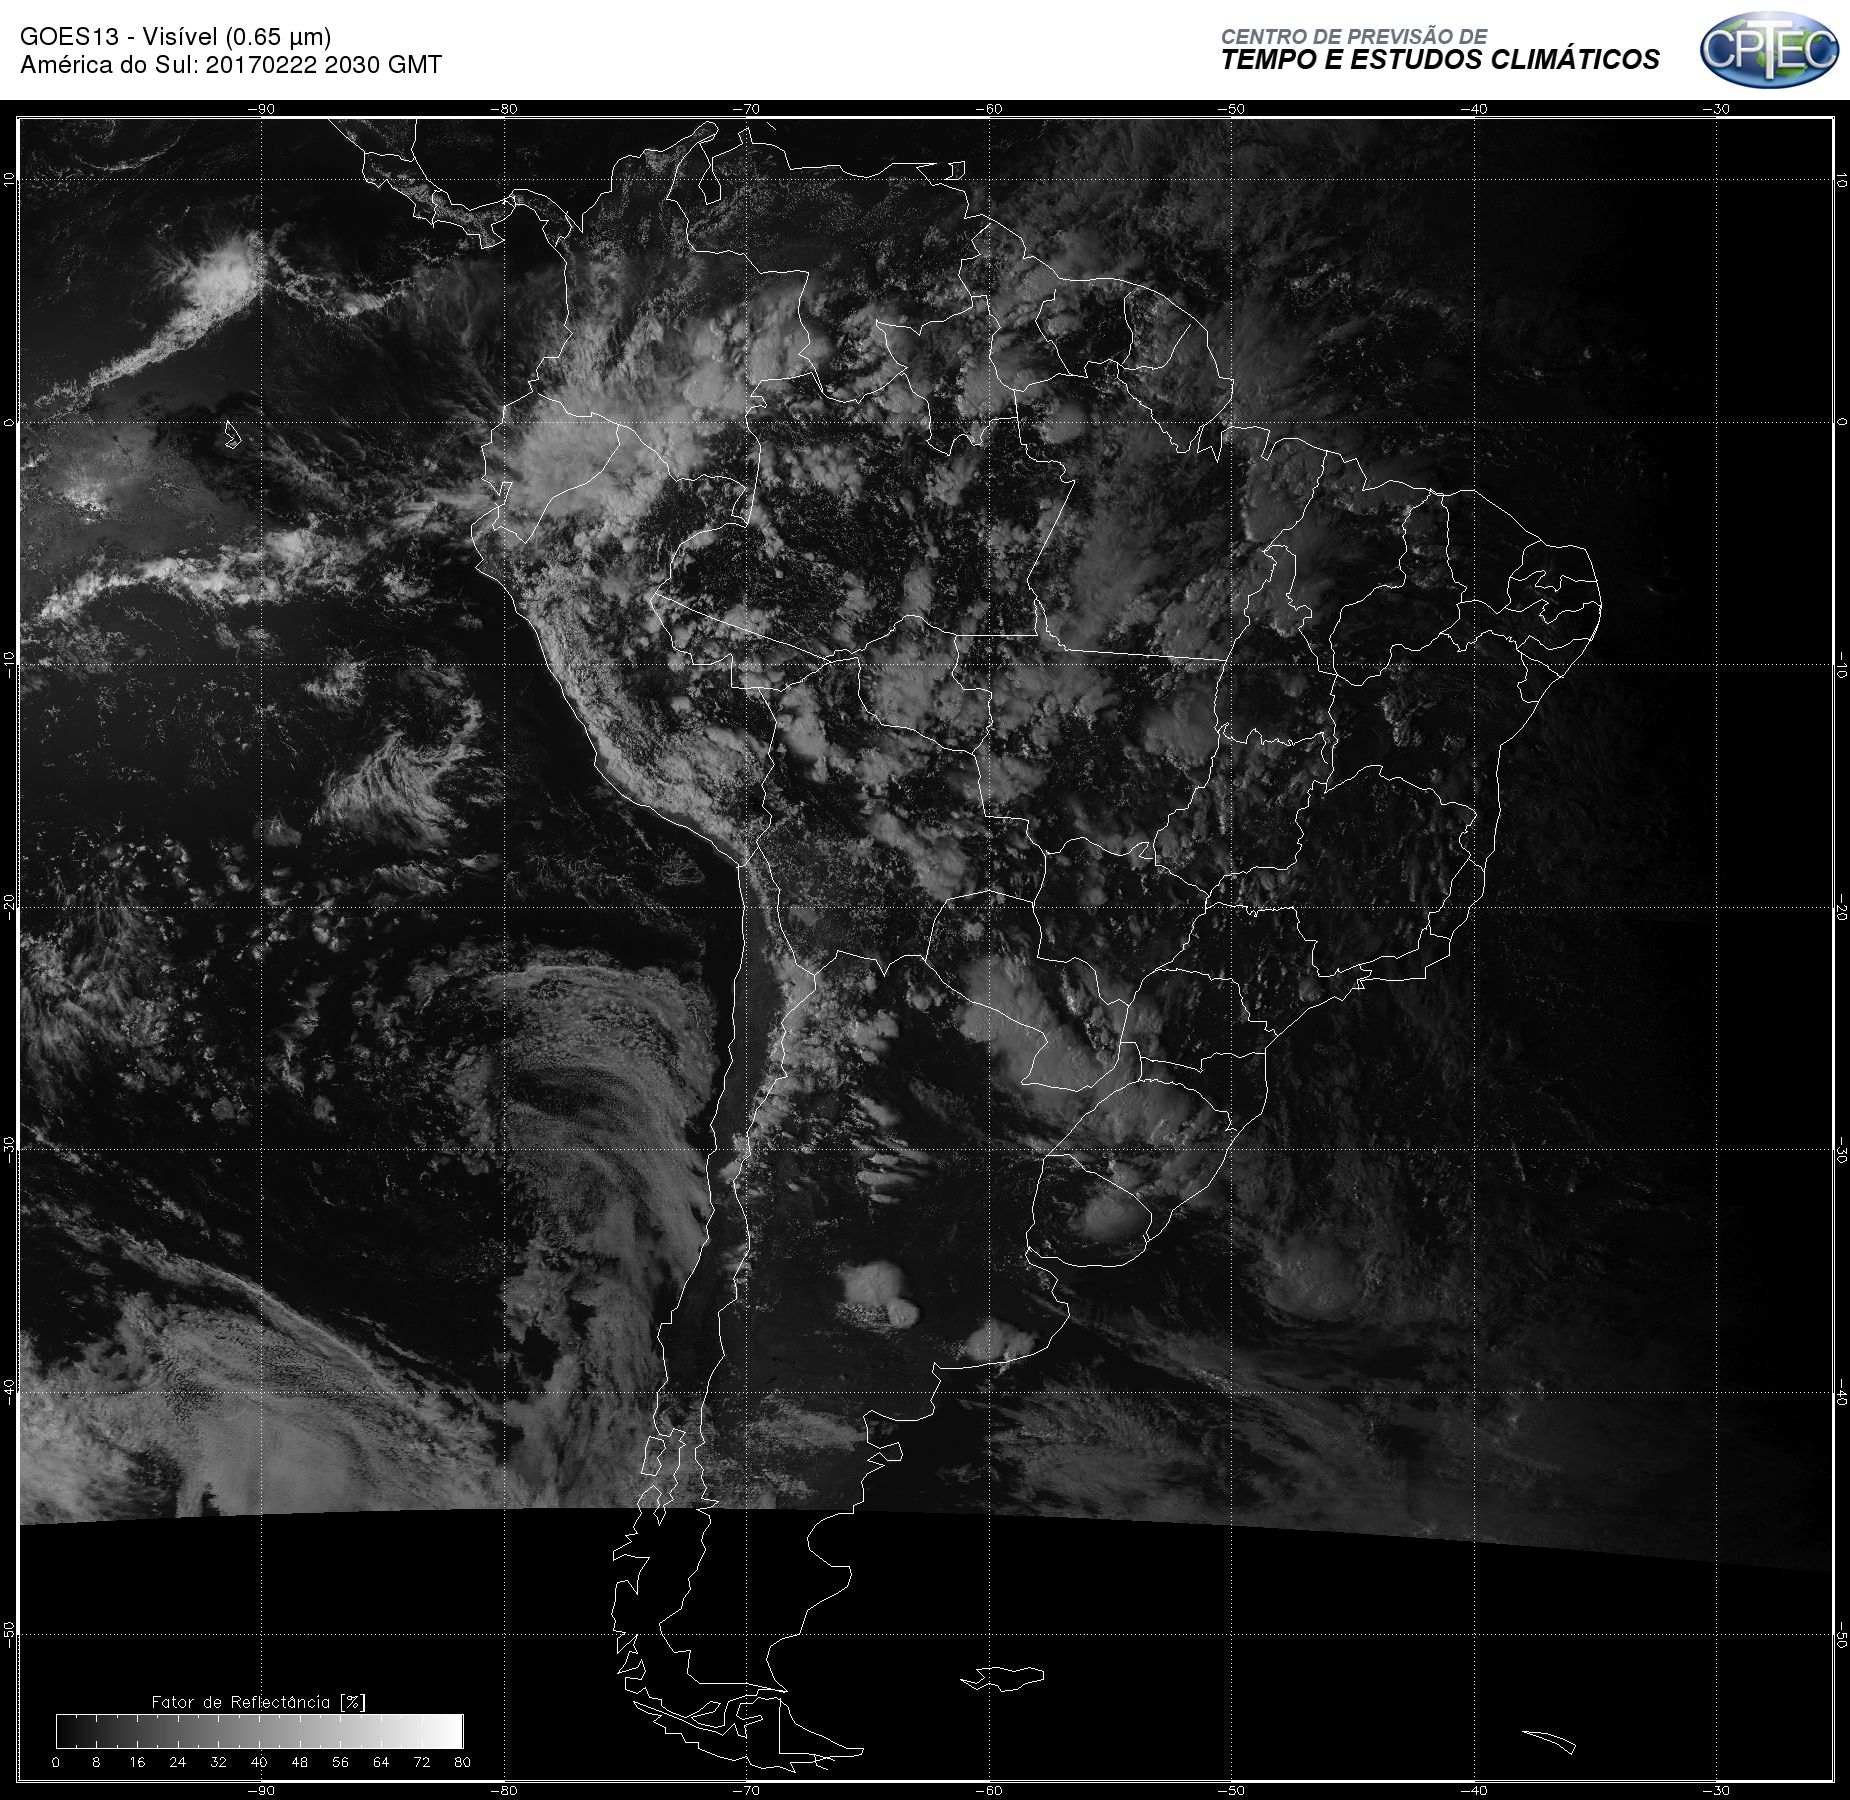Click the -80 longitude label above the map
The width and height of the screenshot is (1850, 1800).
click(504, 109)
